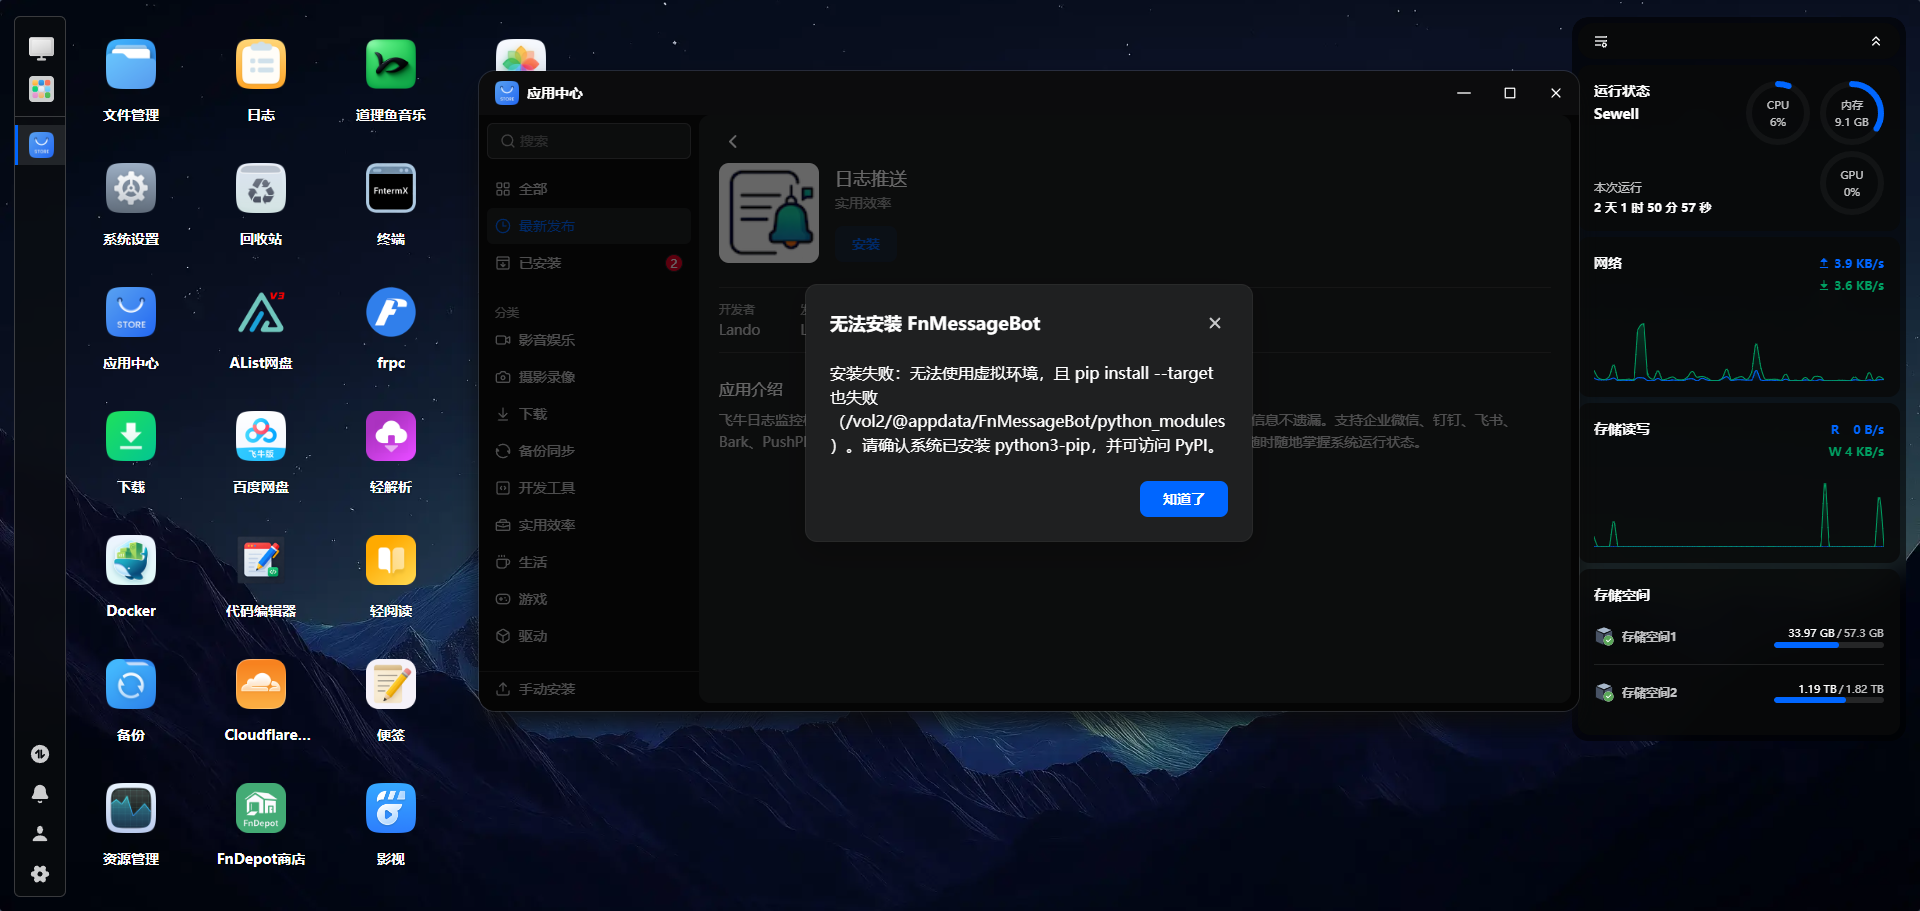1920x911 pixels.
Task: Launch 百度网盘 from the desktop
Action: coord(261,437)
